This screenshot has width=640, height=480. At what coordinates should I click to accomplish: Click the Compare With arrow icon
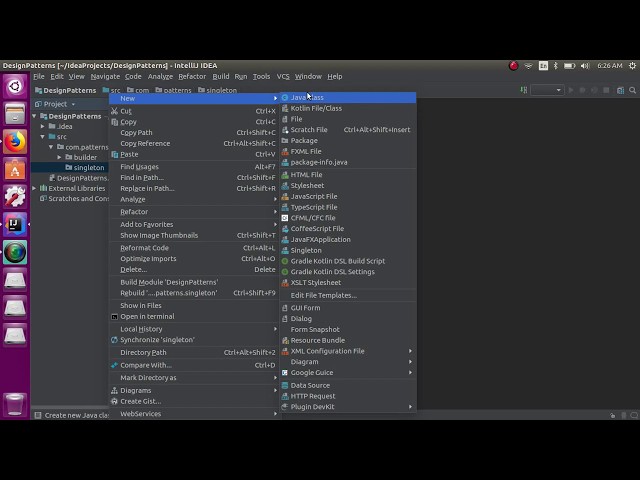tap(115, 365)
